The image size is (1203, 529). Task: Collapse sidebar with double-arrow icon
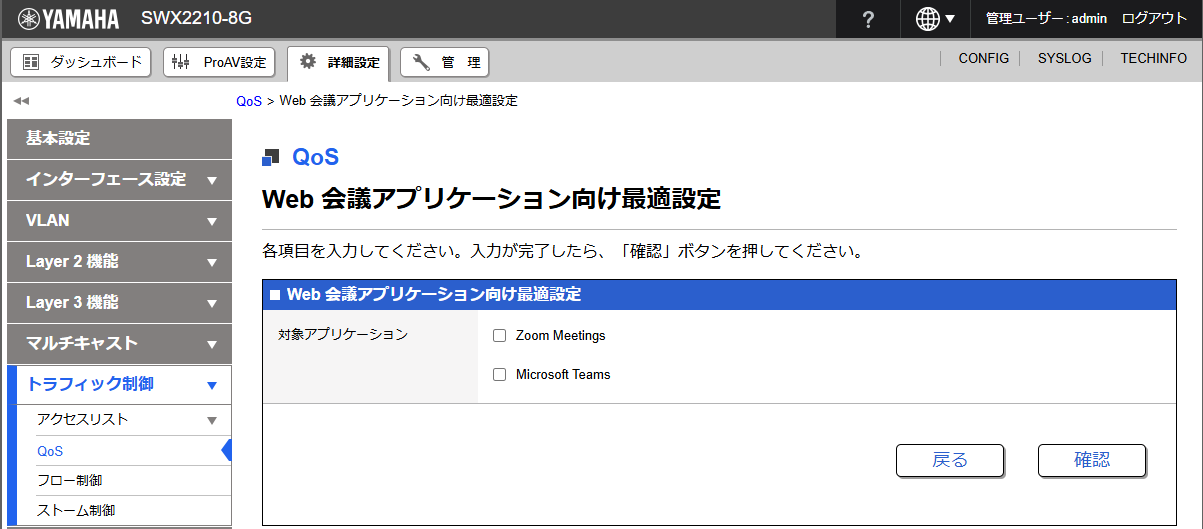(21, 101)
